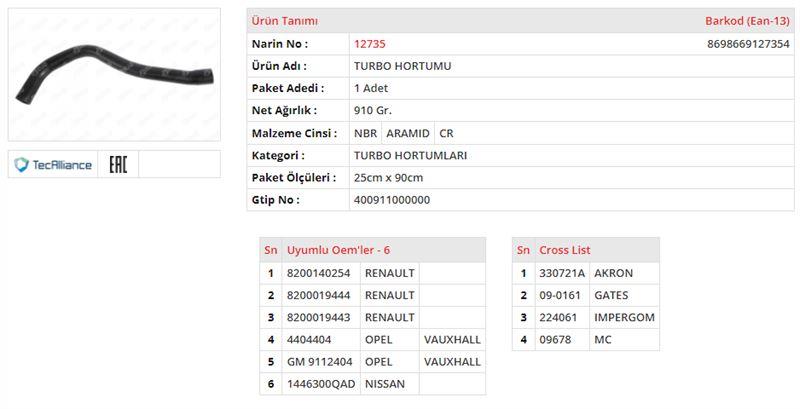Select OEM number 4404404

click(309, 340)
